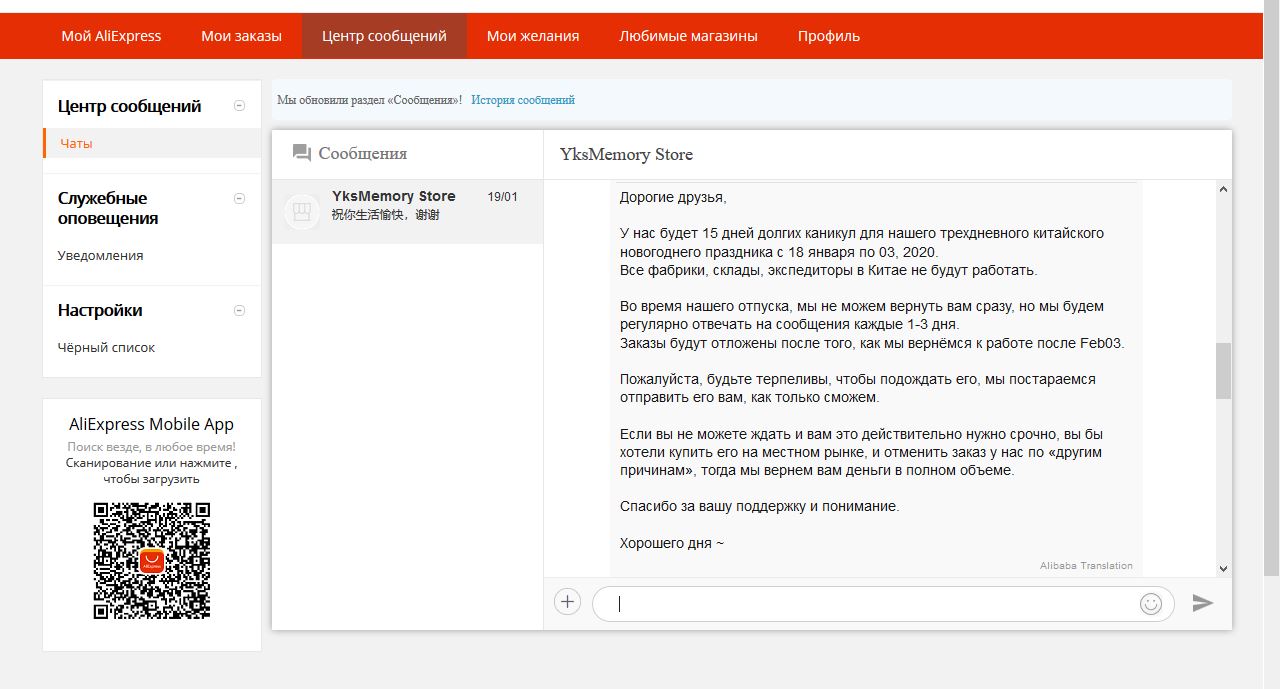Select the Центр сообщений tab
The height and width of the screenshot is (689, 1280).
(384, 36)
